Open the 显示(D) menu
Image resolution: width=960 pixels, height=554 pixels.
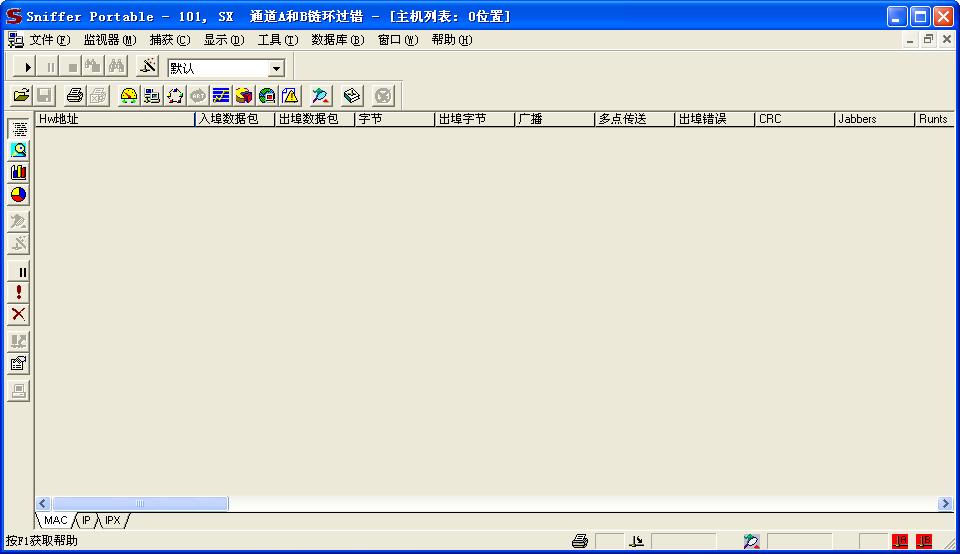[223, 40]
